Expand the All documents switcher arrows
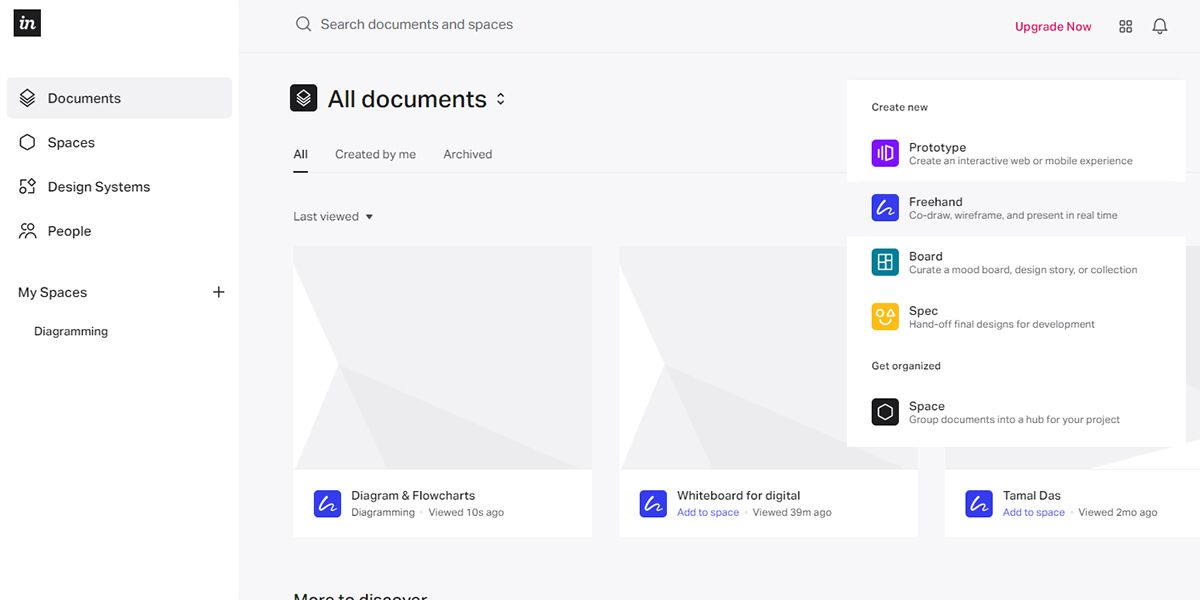This screenshot has width=1200, height=600. point(501,99)
